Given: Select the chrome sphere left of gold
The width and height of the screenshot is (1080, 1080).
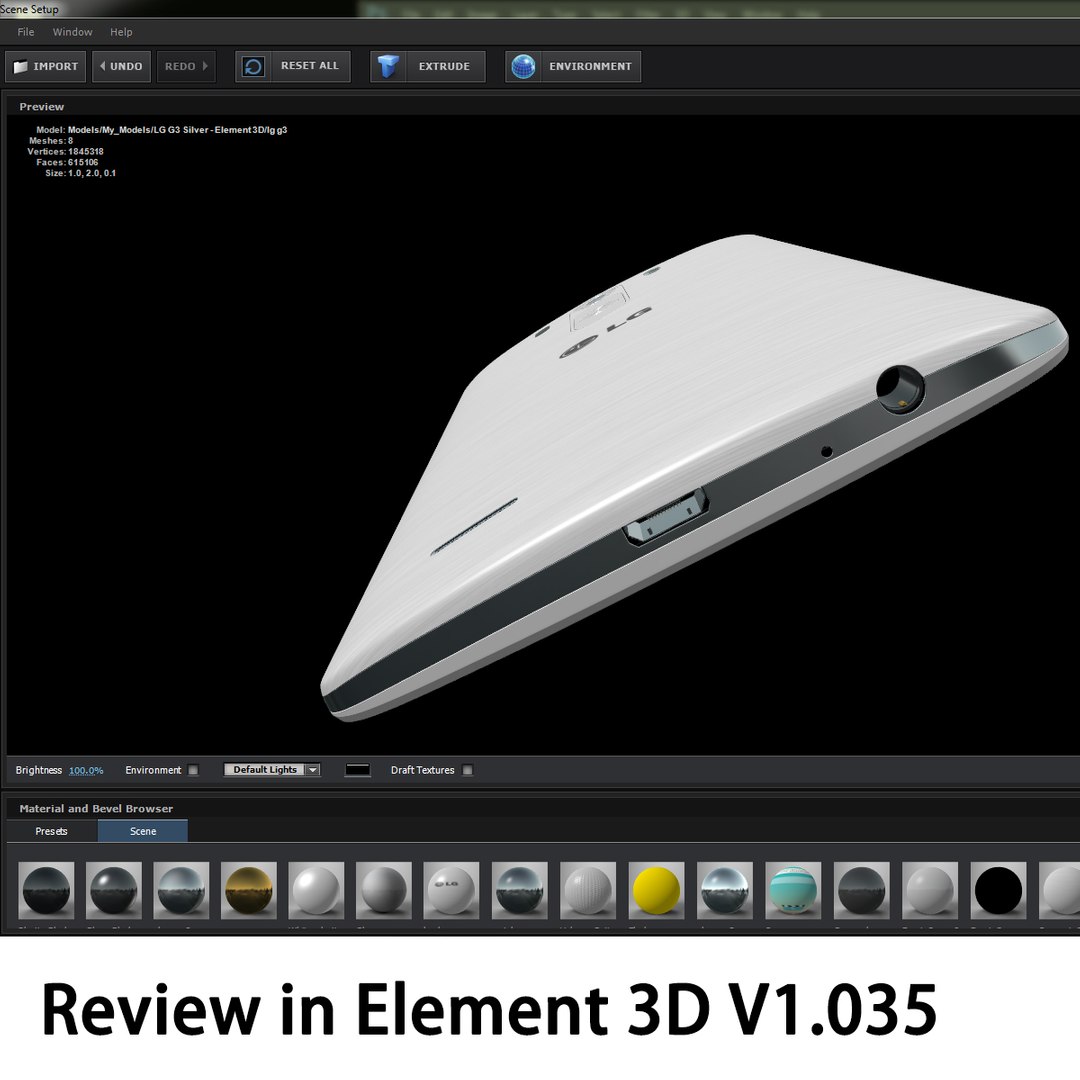Looking at the screenshot, I should click(181, 890).
